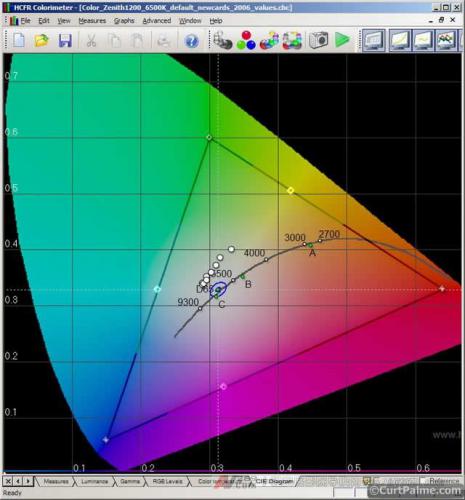This screenshot has width=465, height=500.
Task: Switch to the Measures tab
Action: (56, 481)
